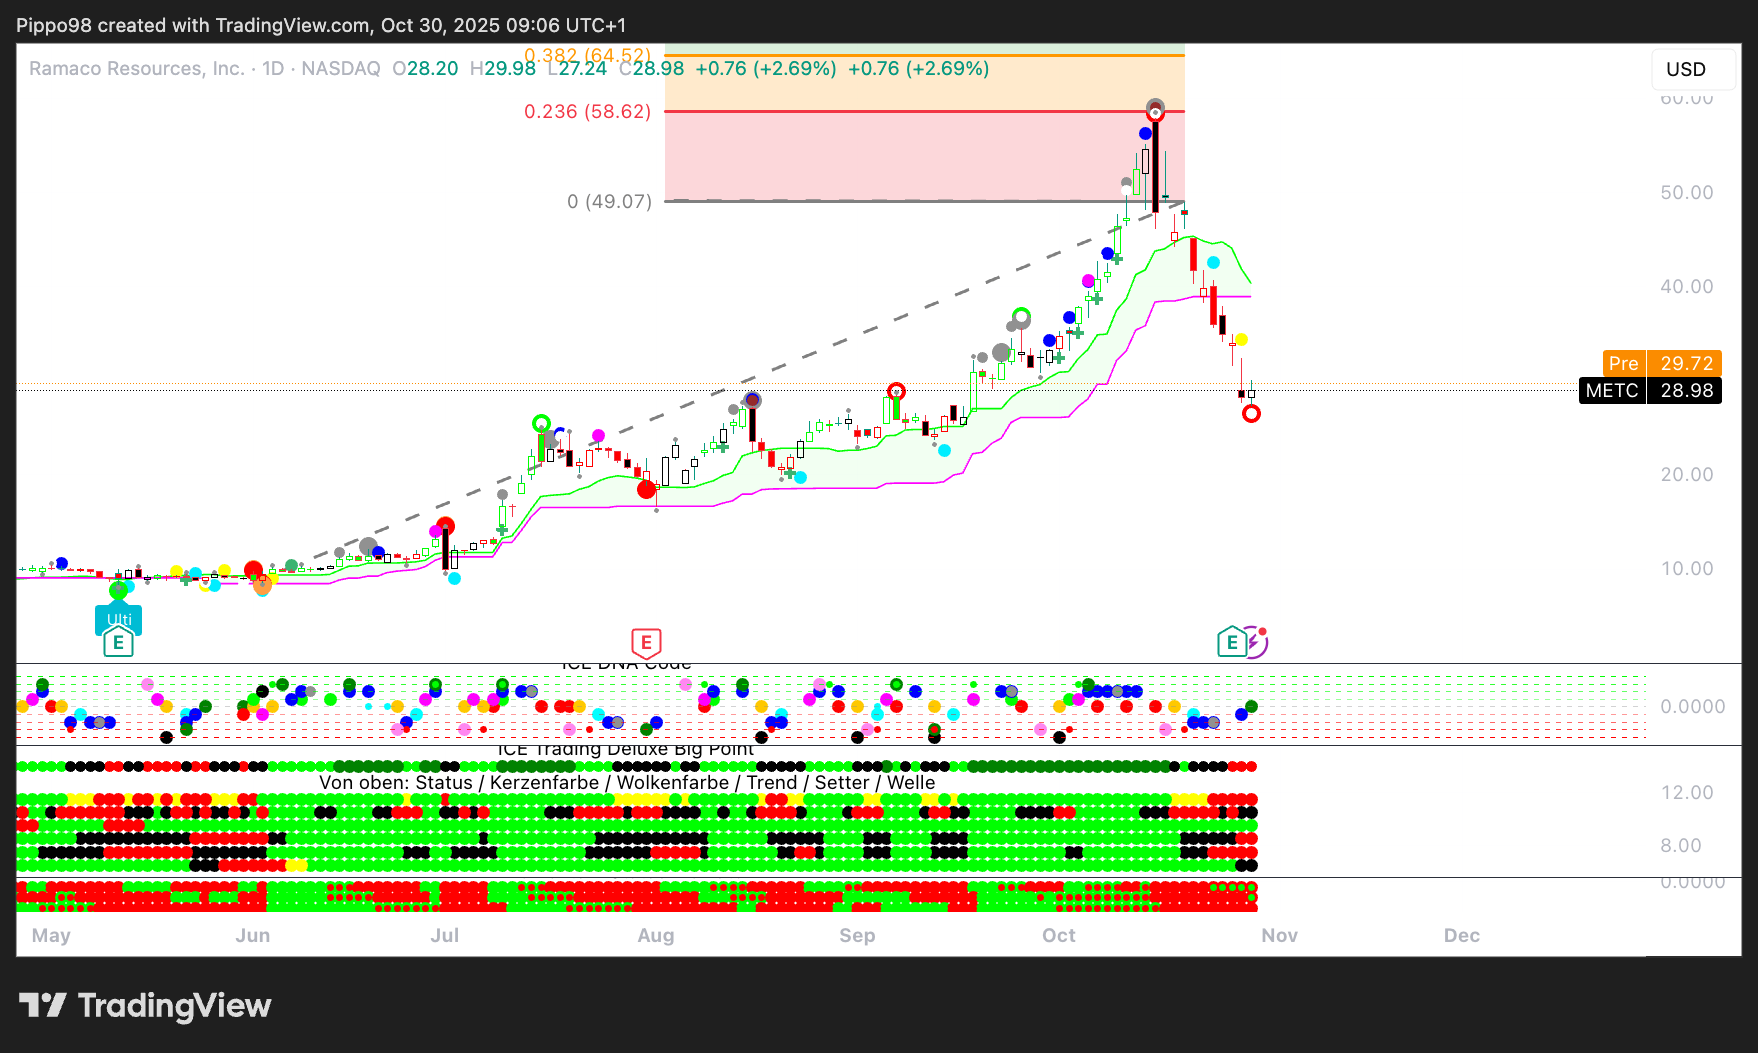Image resolution: width=1758 pixels, height=1053 pixels.
Task: Click the red earnings E marker in August
Action: (646, 642)
